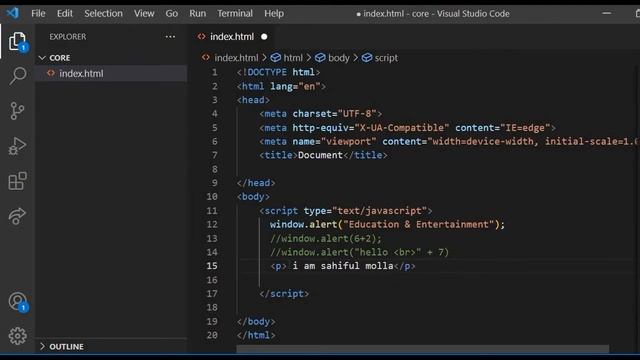Switch to the index.html editor tab
The image size is (640, 360).
tap(231, 37)
